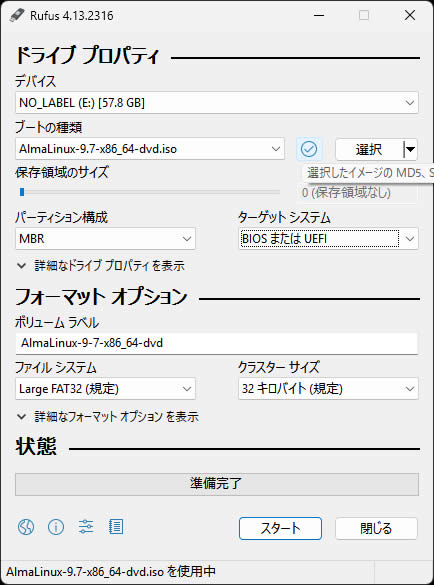Screen dimensions: 434x585
Task: Open the ターゲット システム BIOS または UEFI dropdown
Action: 328,238
